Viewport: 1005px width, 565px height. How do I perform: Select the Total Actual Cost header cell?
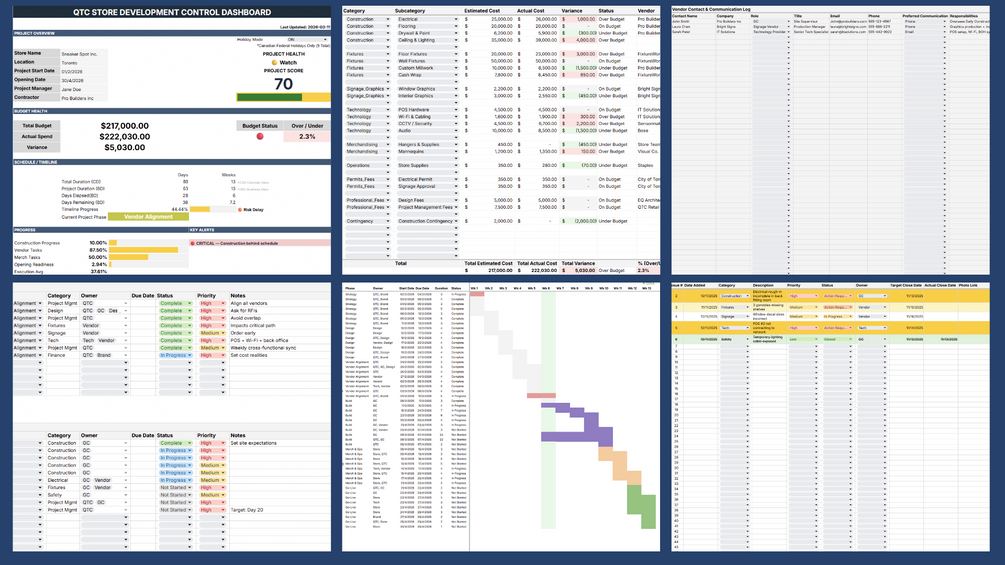[x=537, y=263]
